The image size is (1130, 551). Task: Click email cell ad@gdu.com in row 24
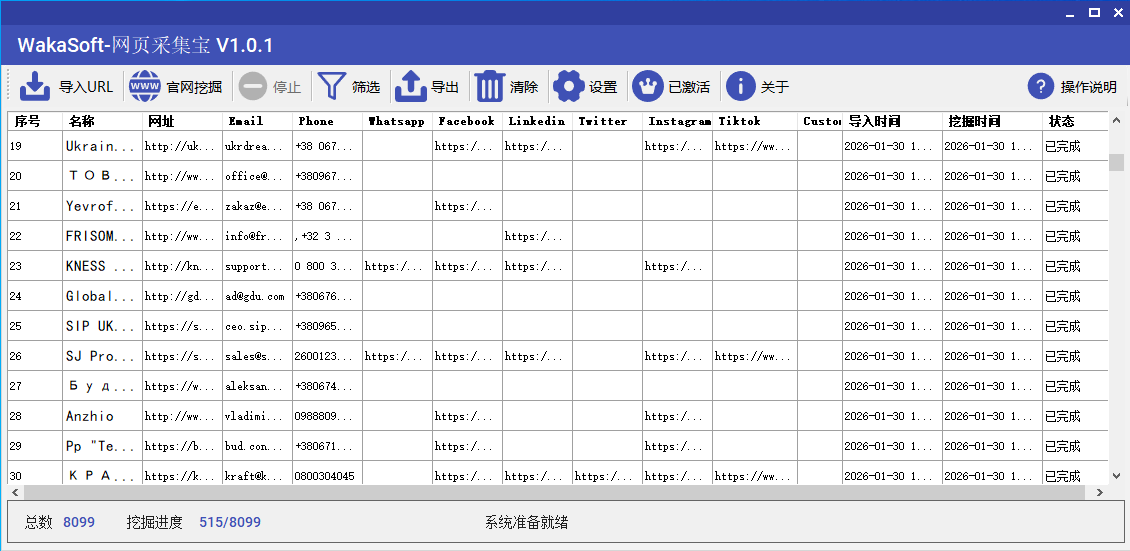(255, 296)
